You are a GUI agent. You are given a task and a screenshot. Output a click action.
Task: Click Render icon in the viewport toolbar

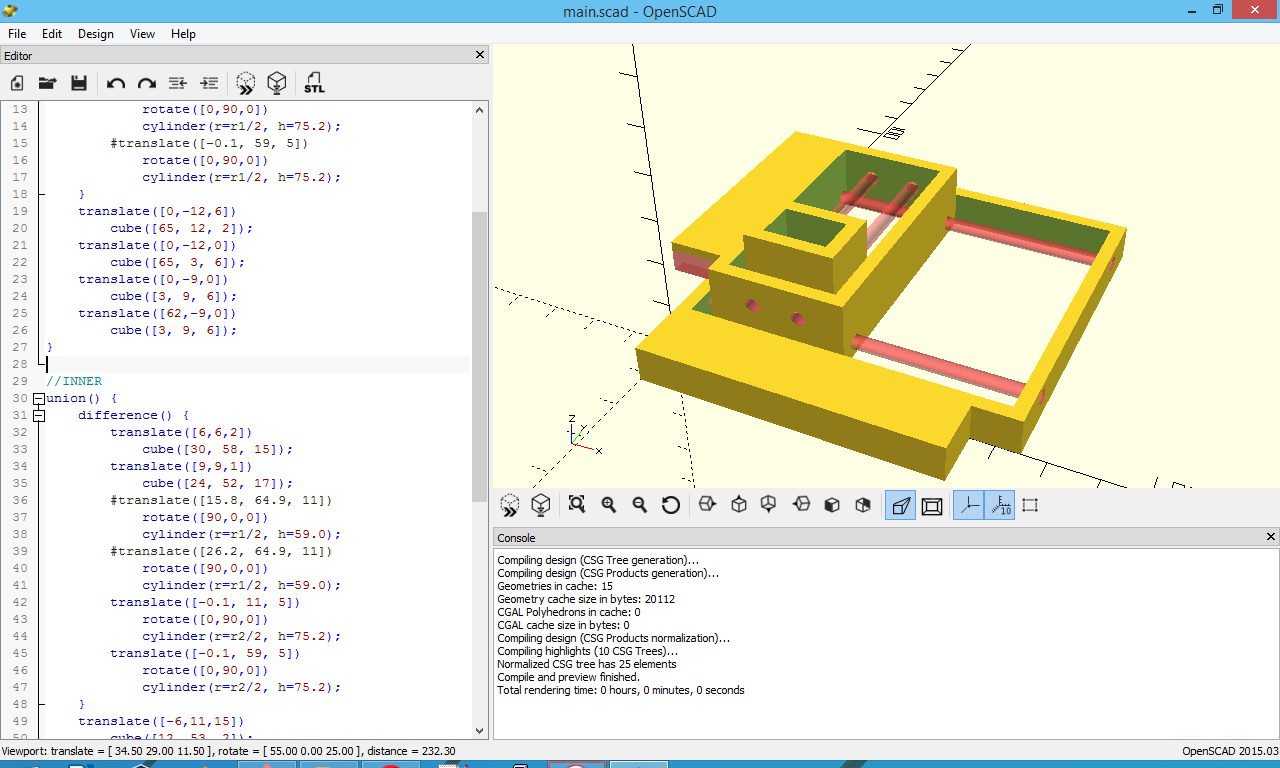point(541,505)
